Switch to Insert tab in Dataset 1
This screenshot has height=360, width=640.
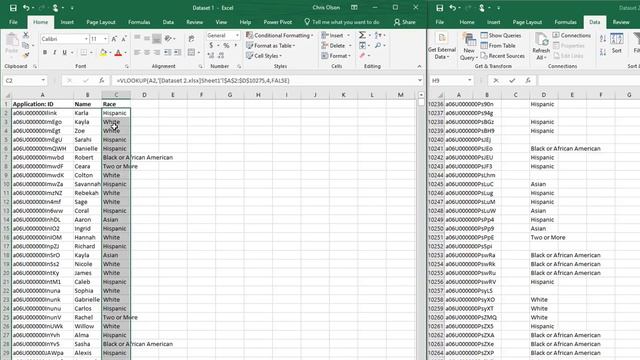click(67, 22)
